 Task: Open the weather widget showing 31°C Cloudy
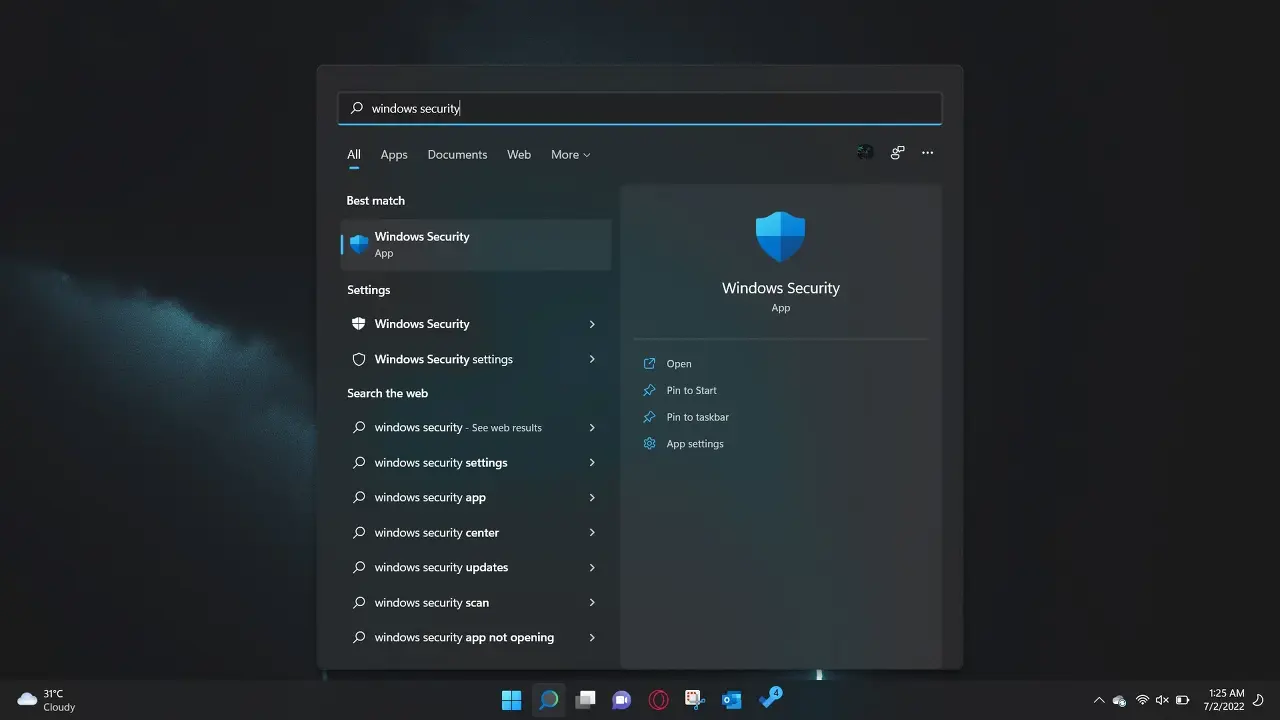[x=47, y=700]
